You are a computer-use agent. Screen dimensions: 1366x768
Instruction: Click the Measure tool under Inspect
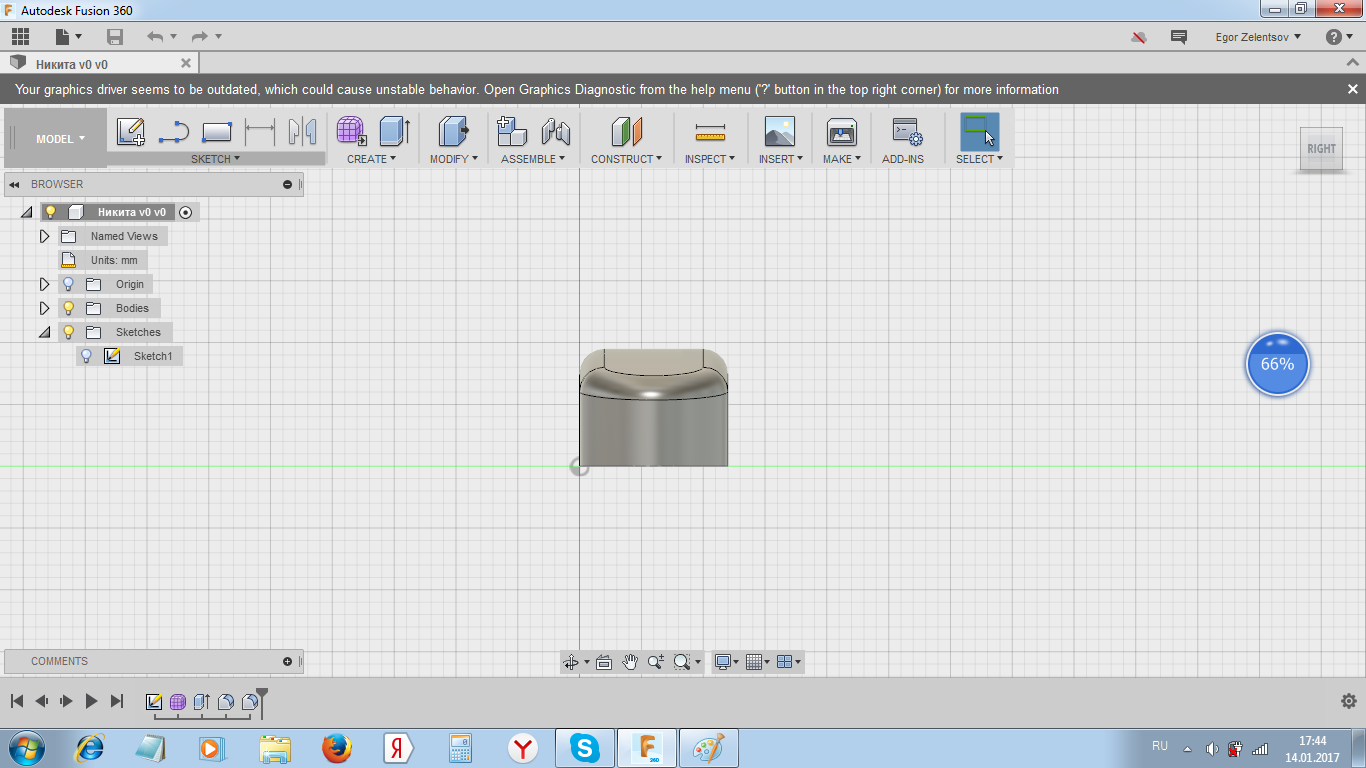[710, 132]
